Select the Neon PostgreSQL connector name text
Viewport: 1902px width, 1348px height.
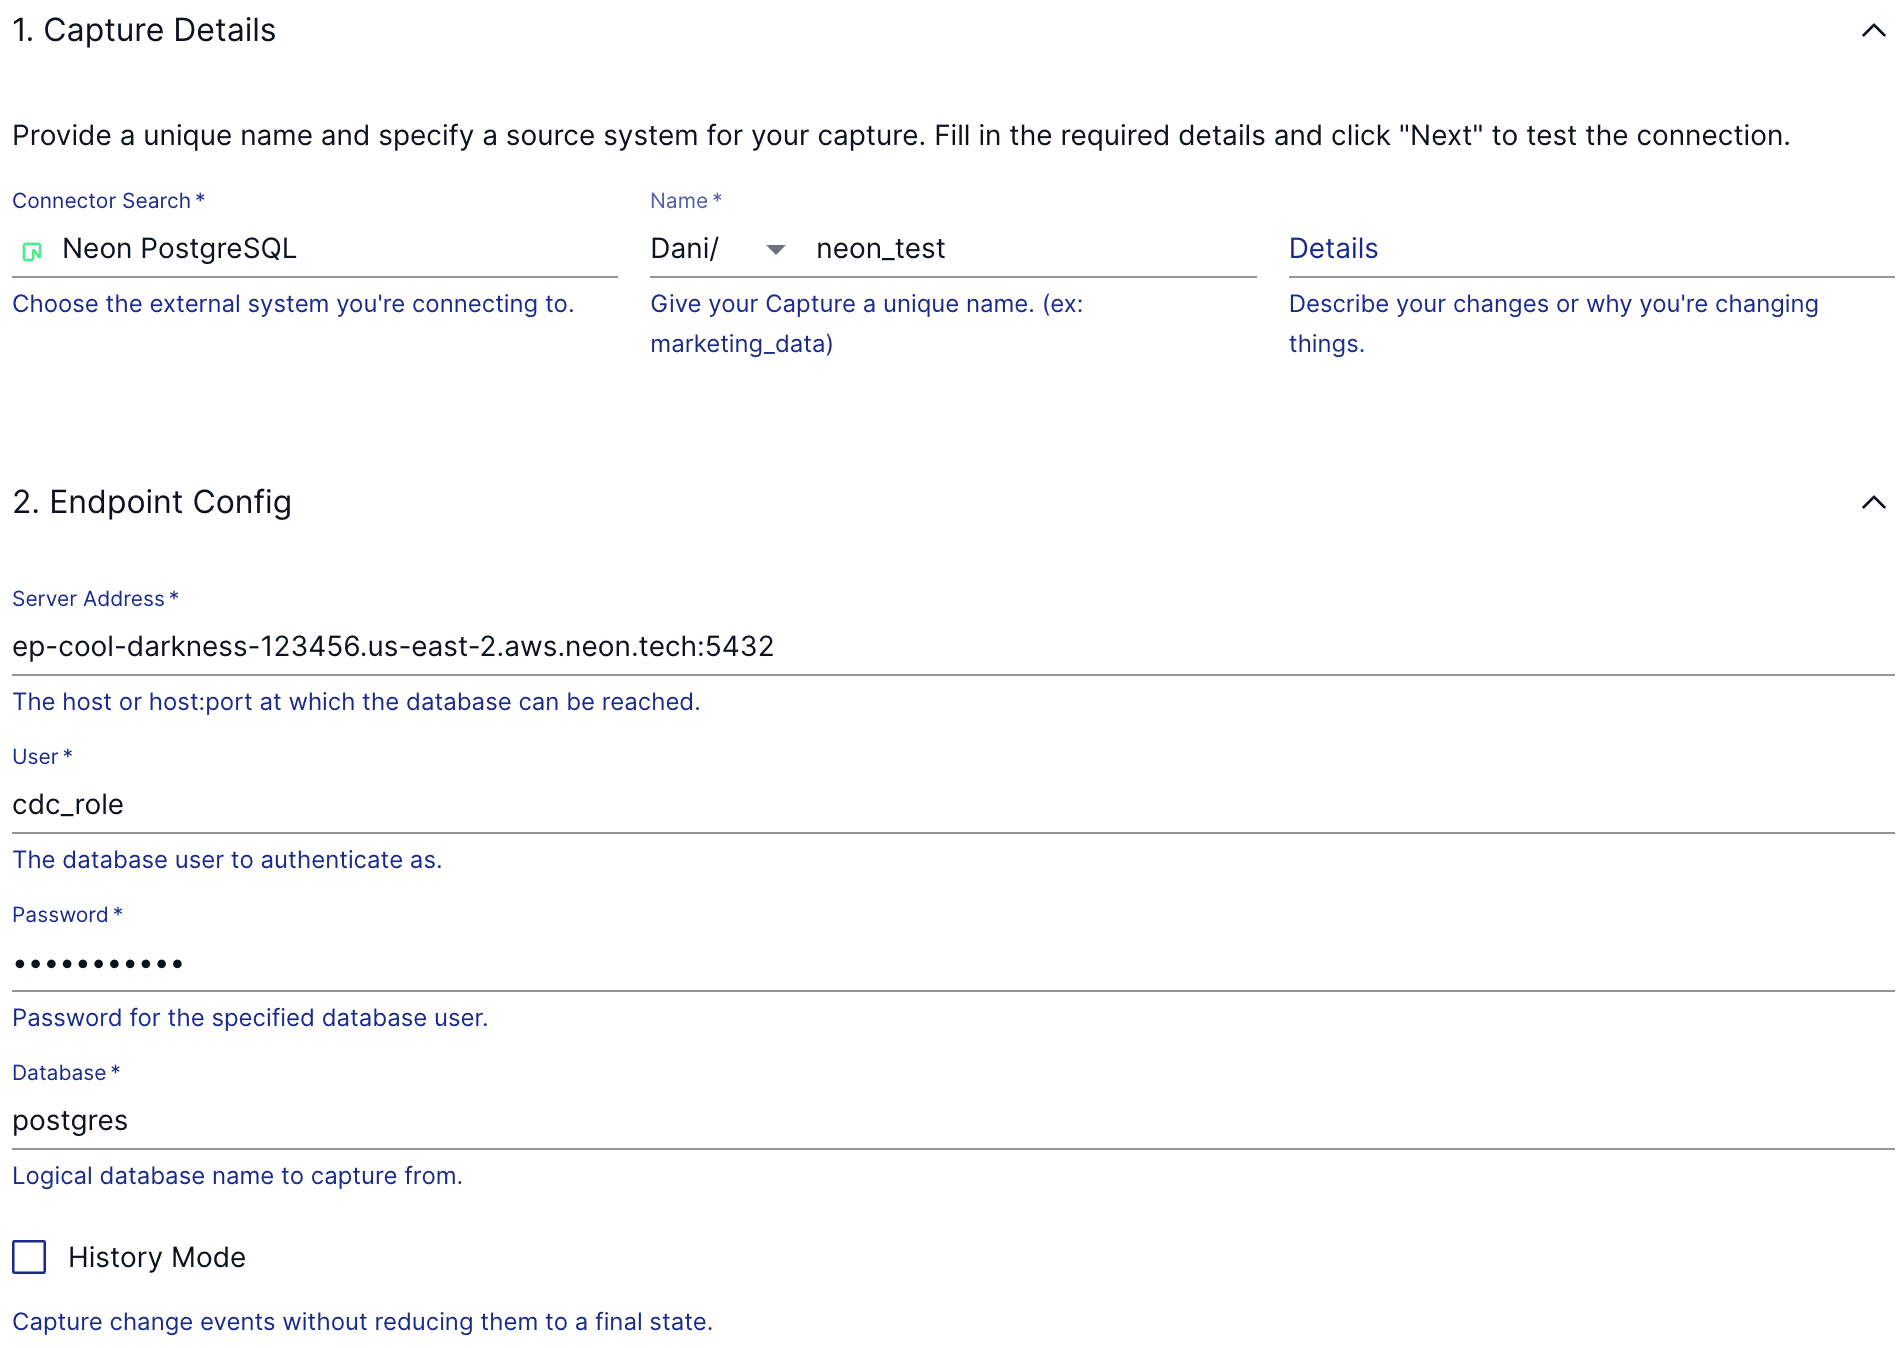[x=181, y=249]
